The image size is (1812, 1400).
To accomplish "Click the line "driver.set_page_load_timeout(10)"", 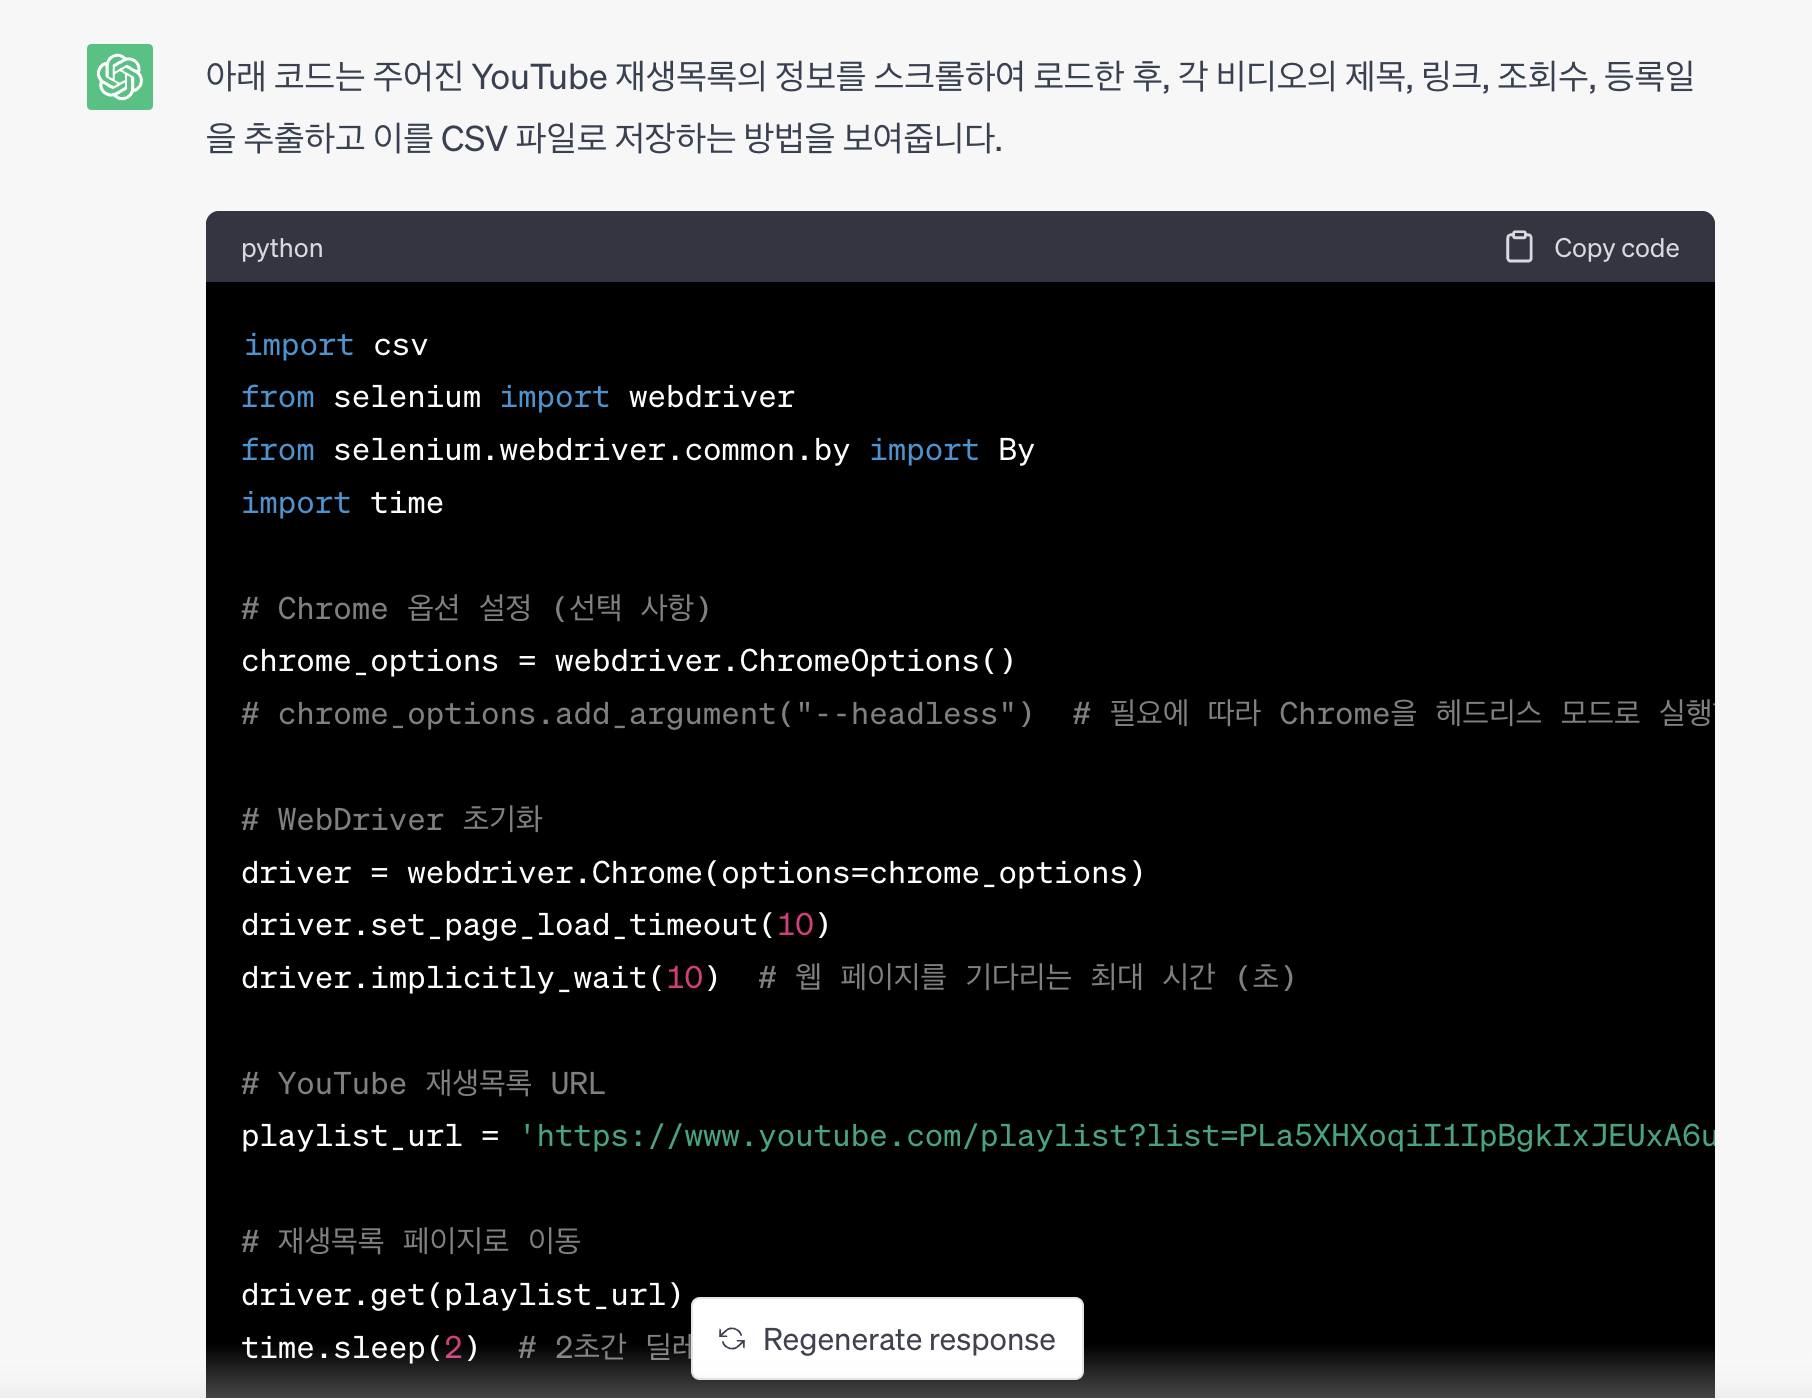I will coord(536,925).
